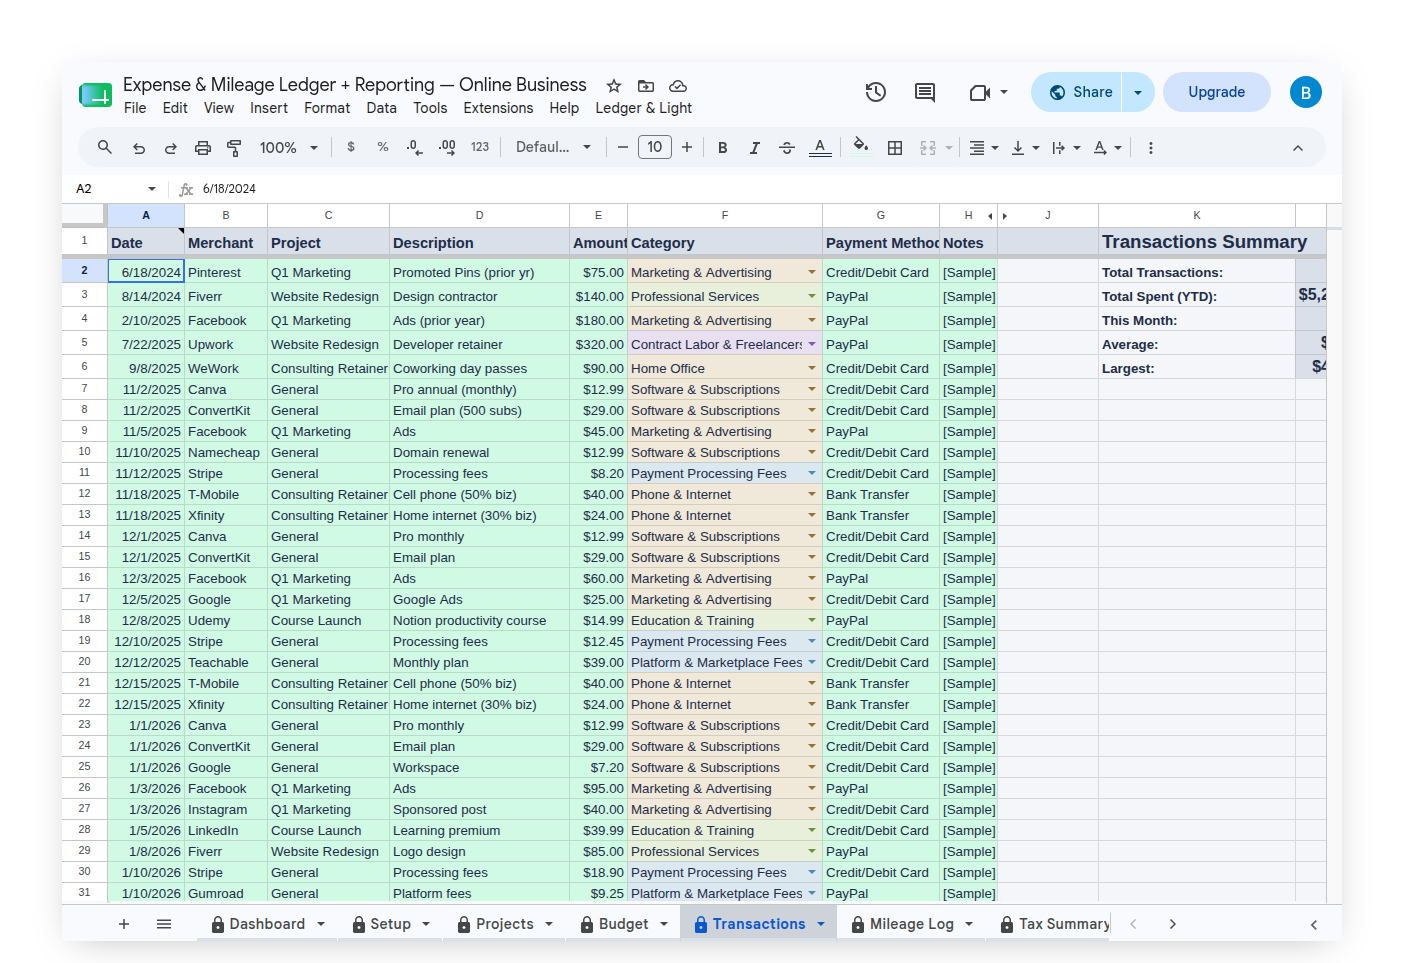Open vertical align dropdown
The width and height of the screenshot is (1404, 963).
coord(1025,148)
